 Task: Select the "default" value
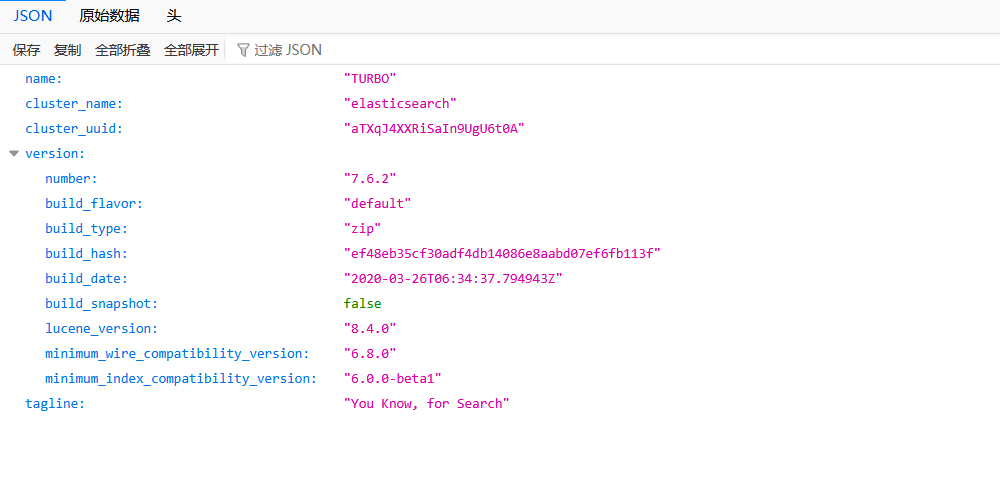378,204
